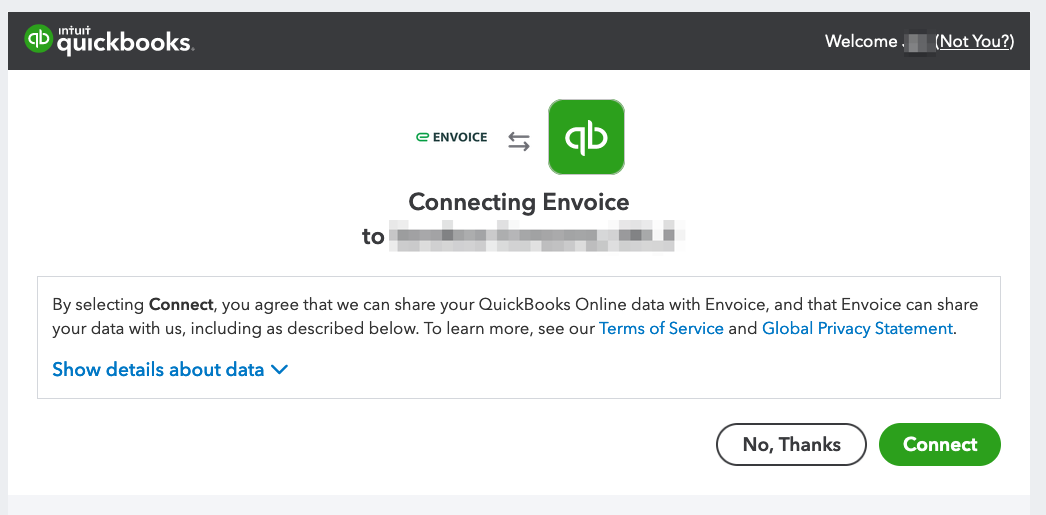Image resolution: width=1046 pixels, height=515 pixels.
Task: Click the blurred company name under the heading
Action: pyautogui.click(x=536, y=235)
